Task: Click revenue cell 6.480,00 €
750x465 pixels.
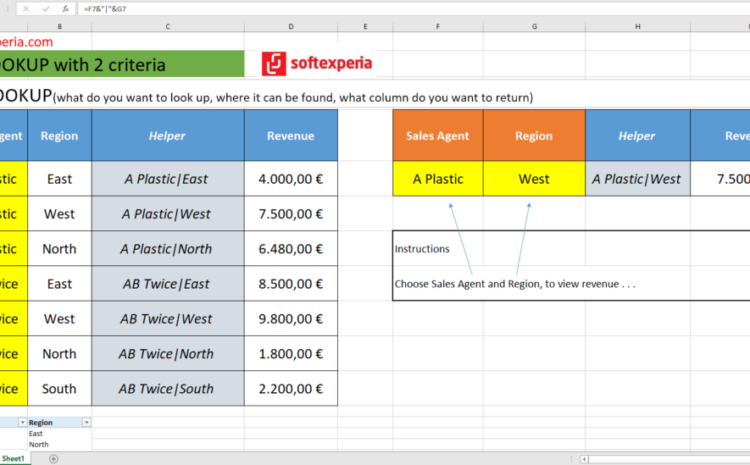Action: pyautogui.click(x=291, y=249)
